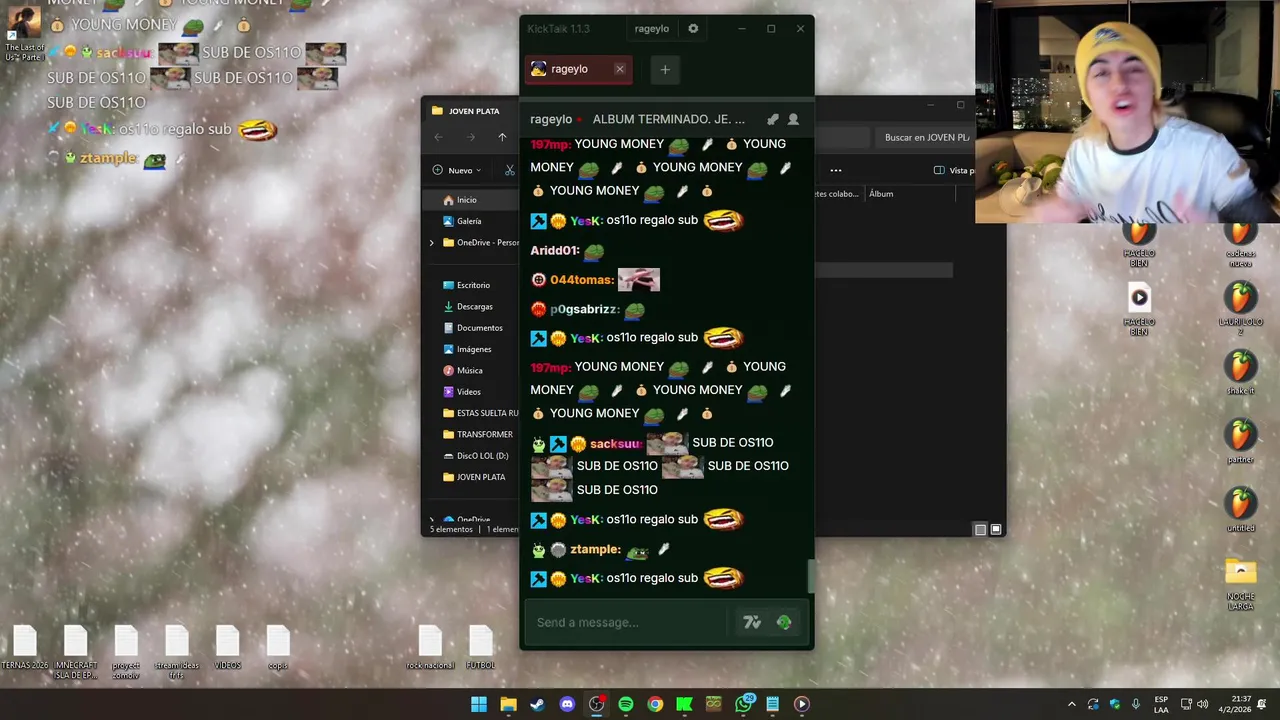Click the pin icon in chat header
This screenshot has width=1280, height=720.
772,119
